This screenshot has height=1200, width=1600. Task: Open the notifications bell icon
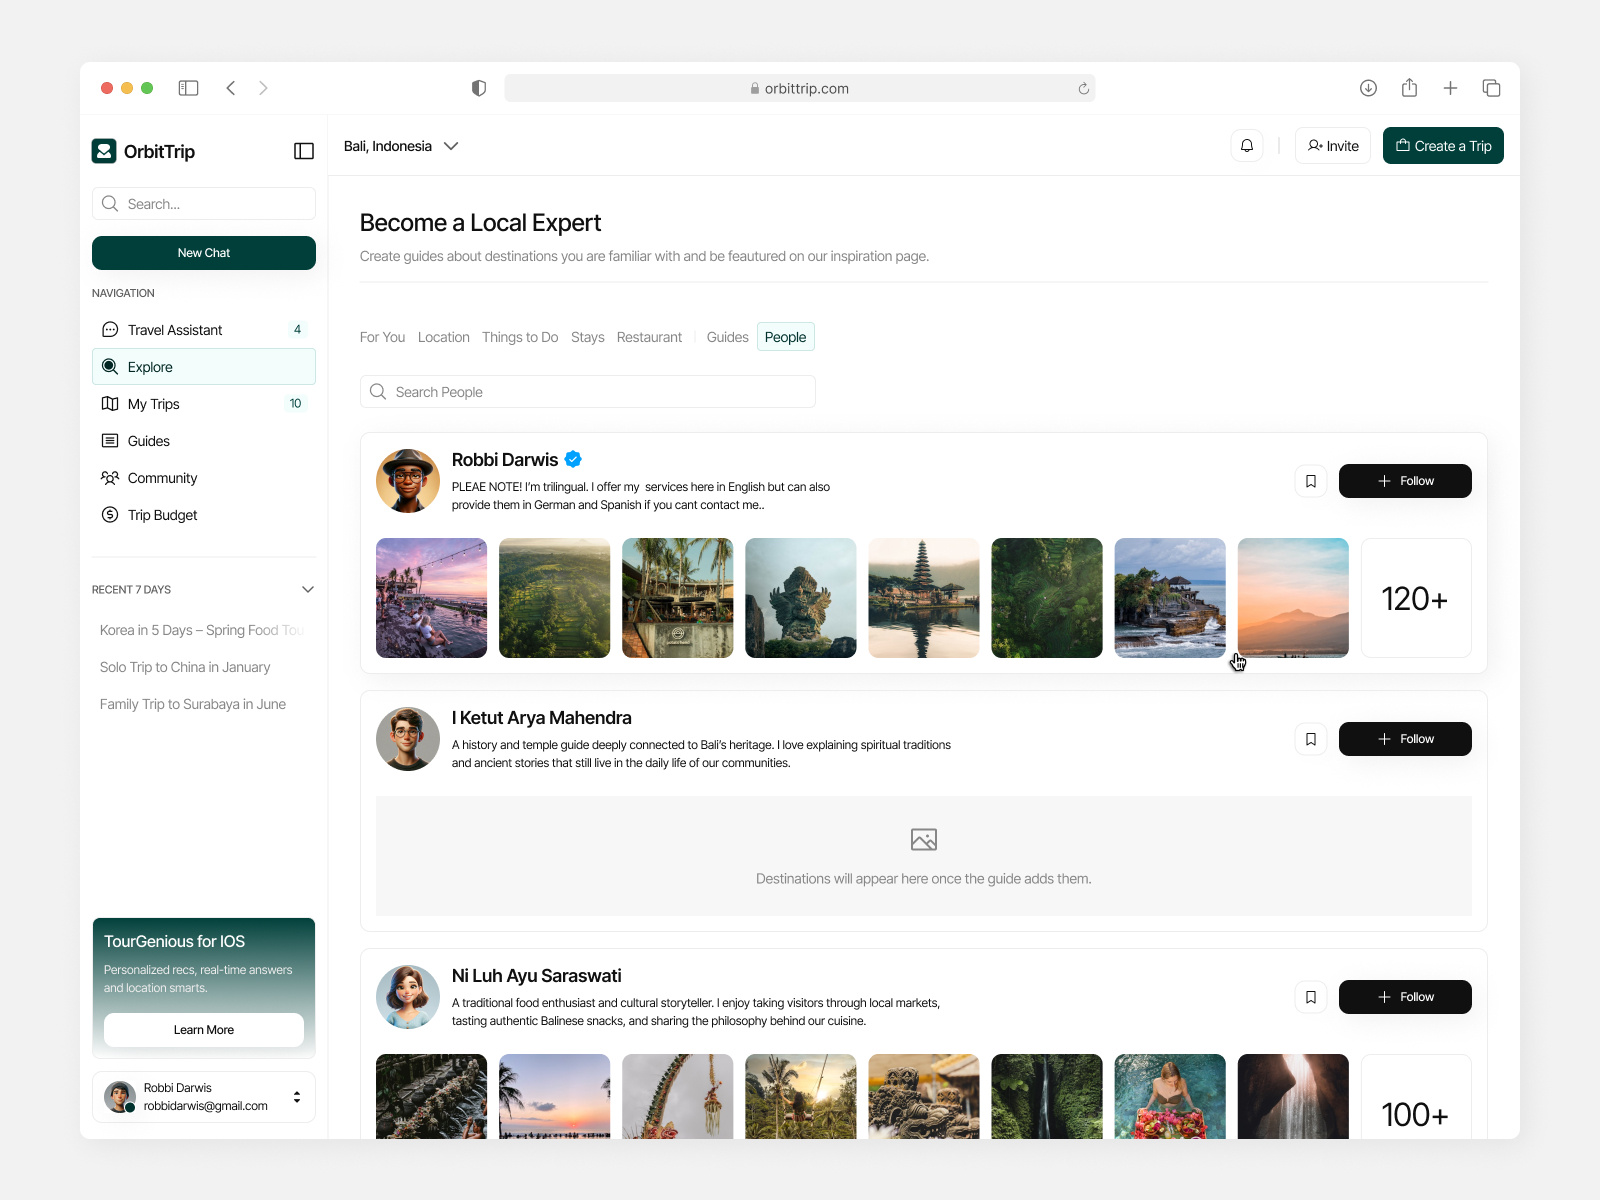pos(1246,145)
